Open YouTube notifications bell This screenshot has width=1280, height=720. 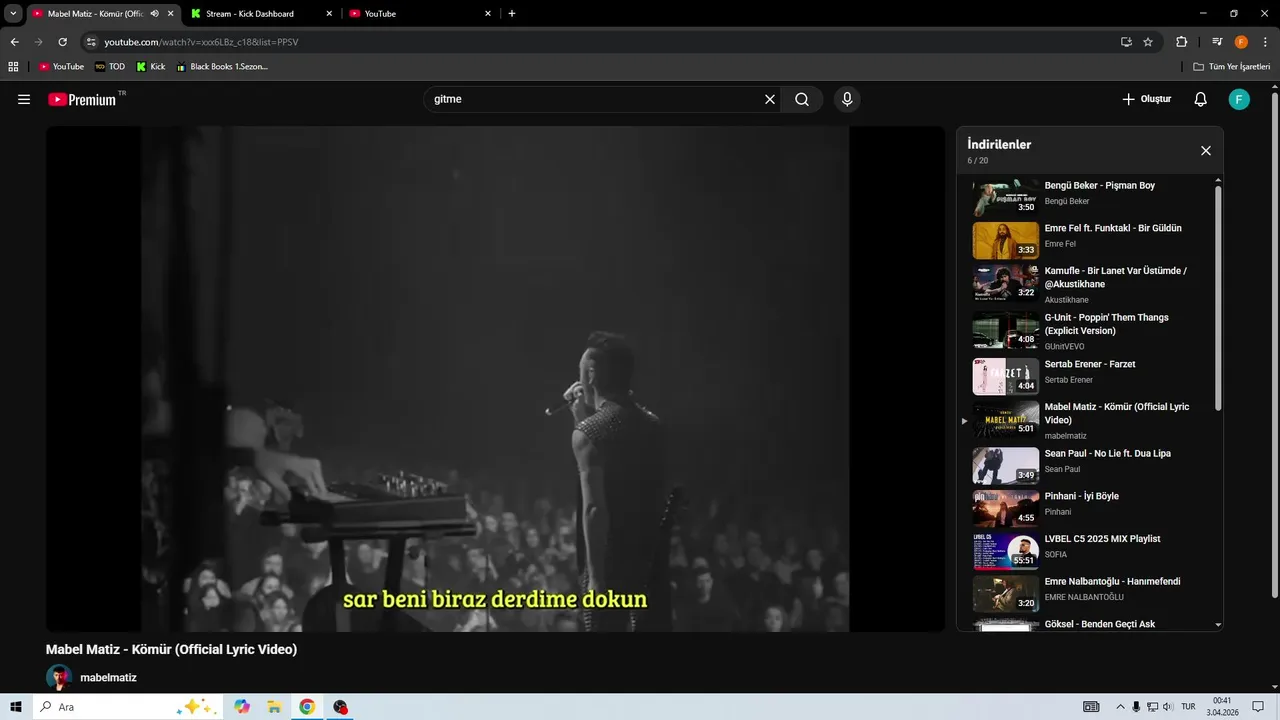1201,99
